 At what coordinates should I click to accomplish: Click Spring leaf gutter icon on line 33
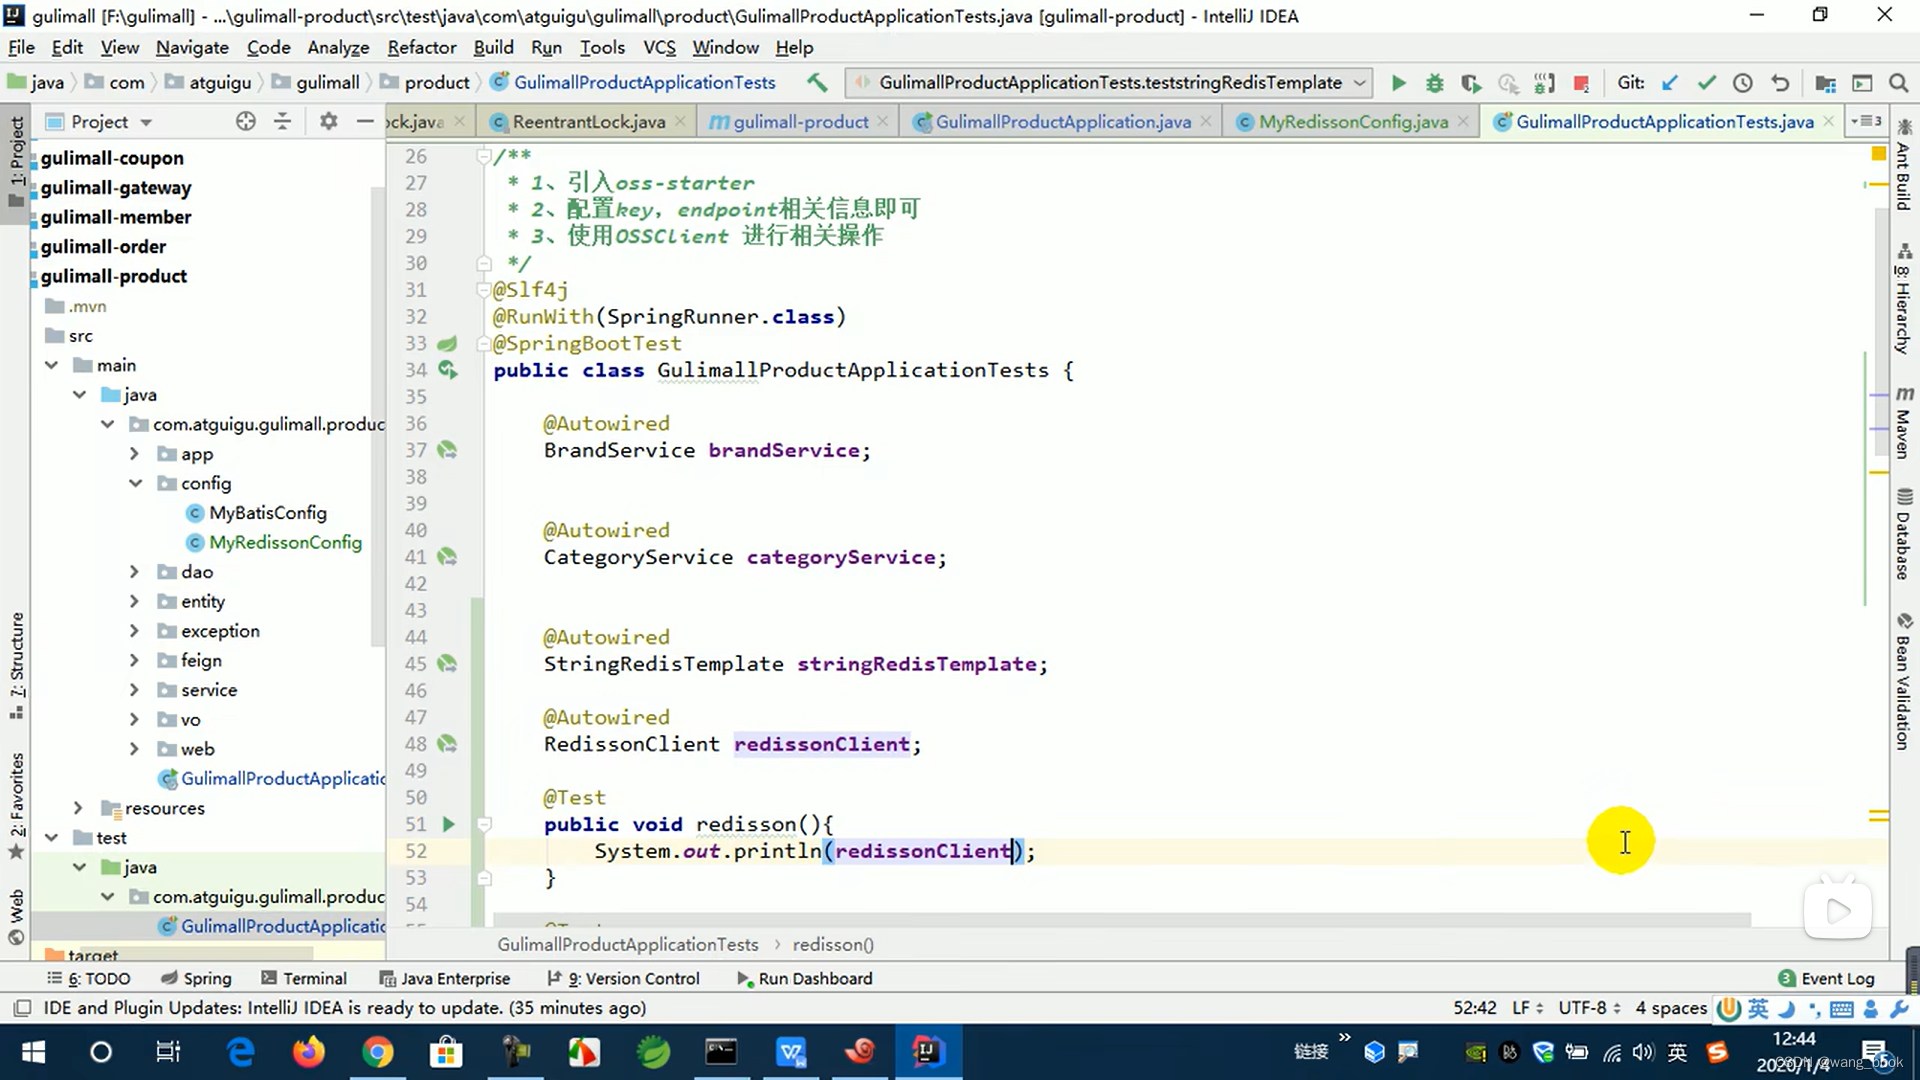point(447,343)
